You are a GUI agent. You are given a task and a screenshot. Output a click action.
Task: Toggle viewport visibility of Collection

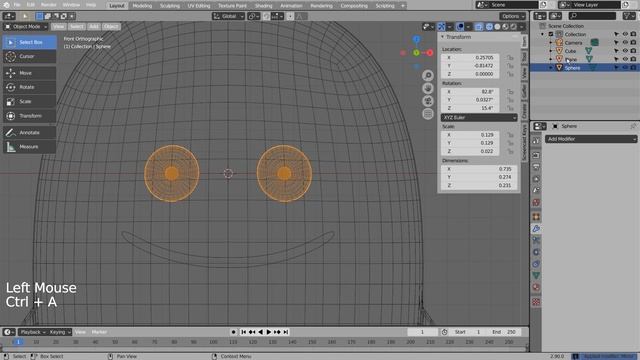(x=625, y=34)
